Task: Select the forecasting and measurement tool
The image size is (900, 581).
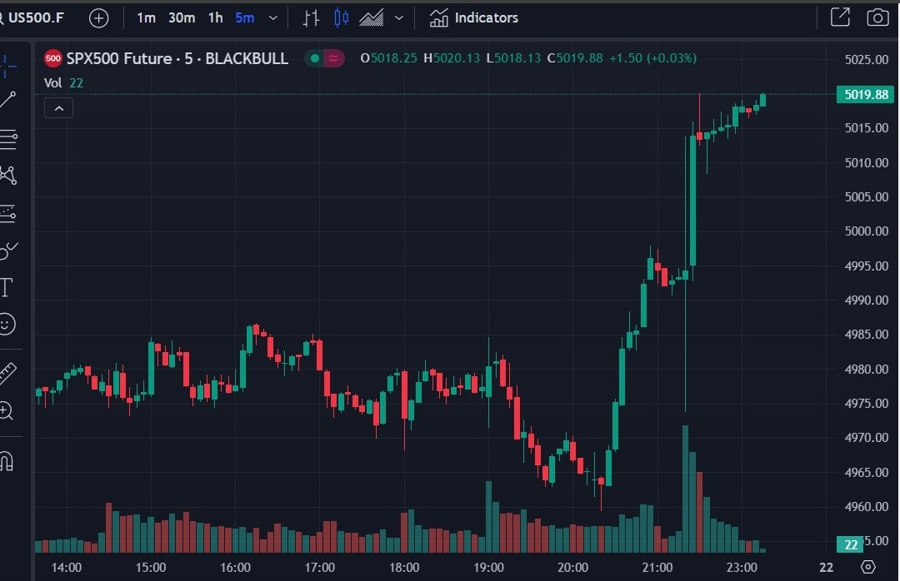Action: [x=8, y=214]
